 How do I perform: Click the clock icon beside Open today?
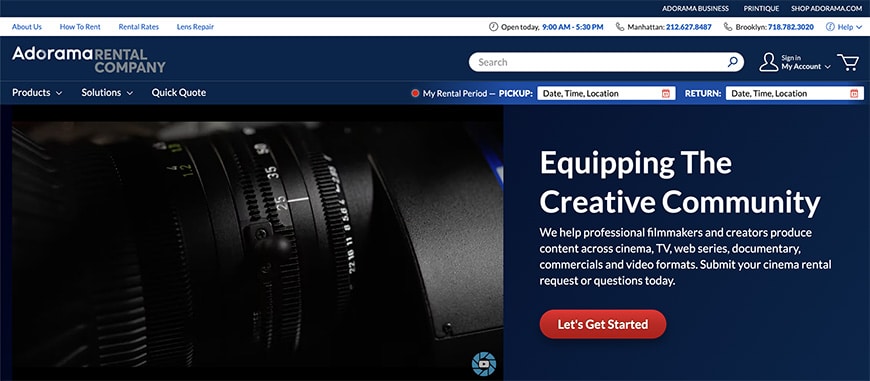coord(493,27)
